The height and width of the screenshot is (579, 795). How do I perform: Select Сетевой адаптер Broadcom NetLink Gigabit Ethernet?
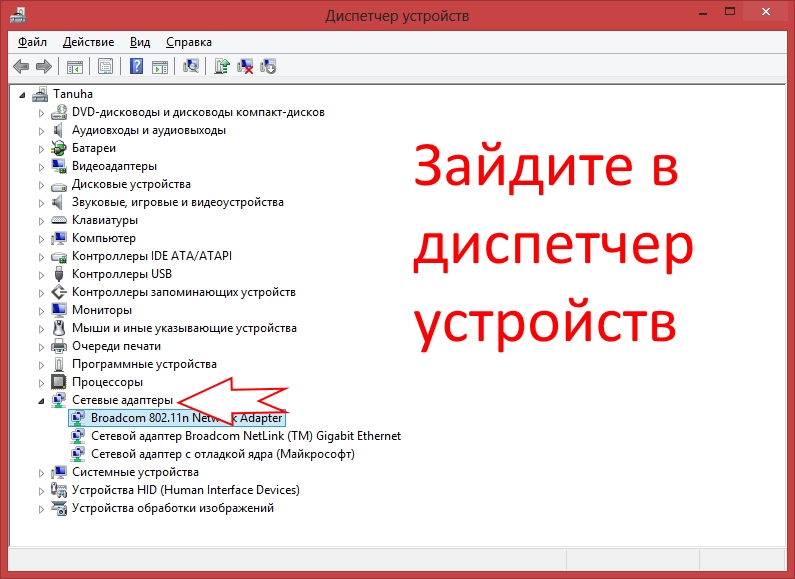pyautogui.click(x=246, y=436)
